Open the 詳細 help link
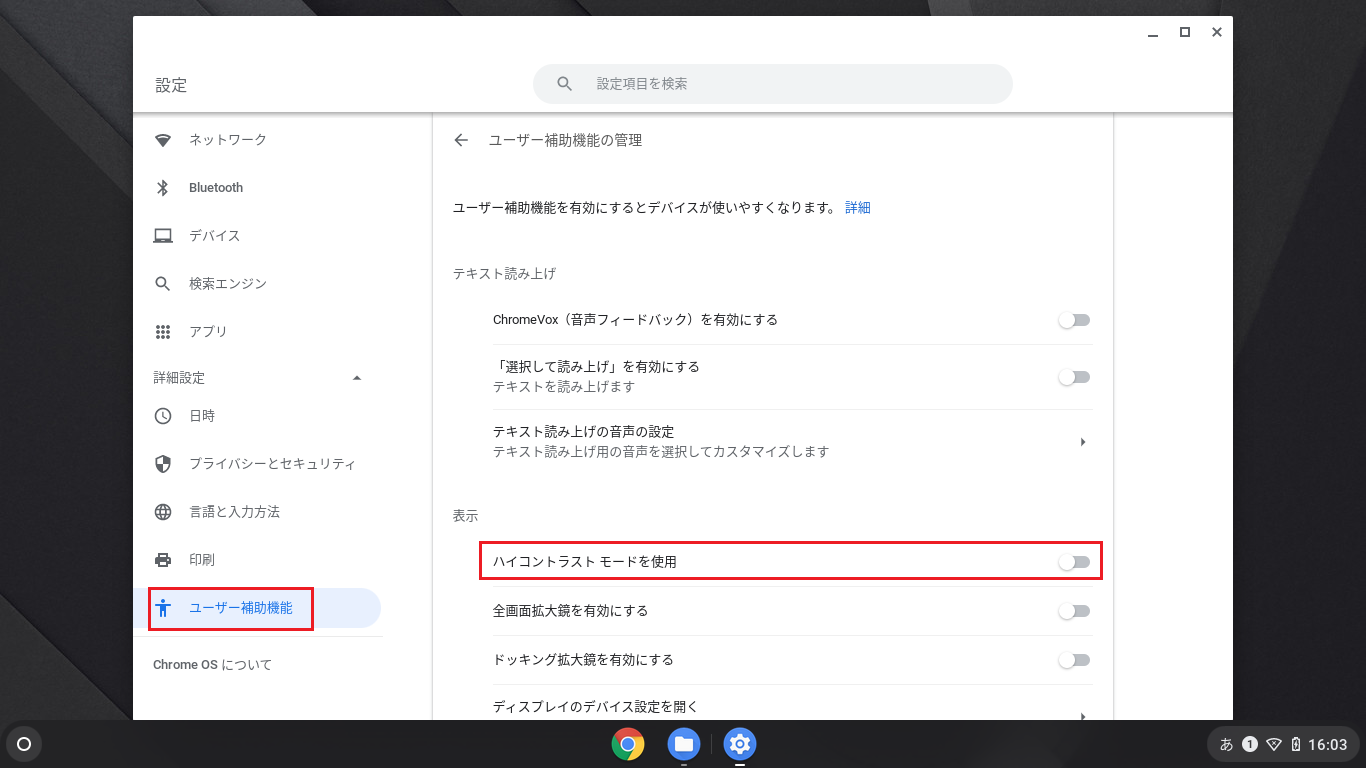 point(858,208)
